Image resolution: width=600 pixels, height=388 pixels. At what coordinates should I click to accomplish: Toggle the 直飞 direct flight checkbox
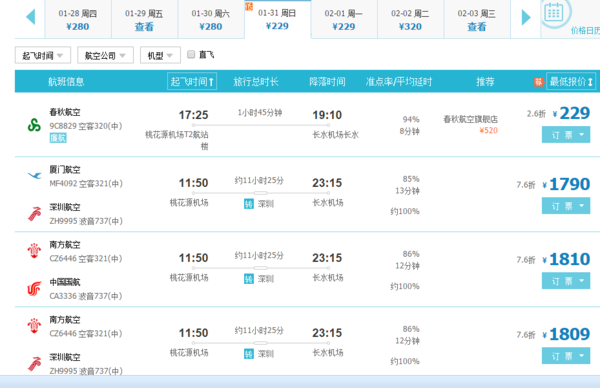coord(191,54)
